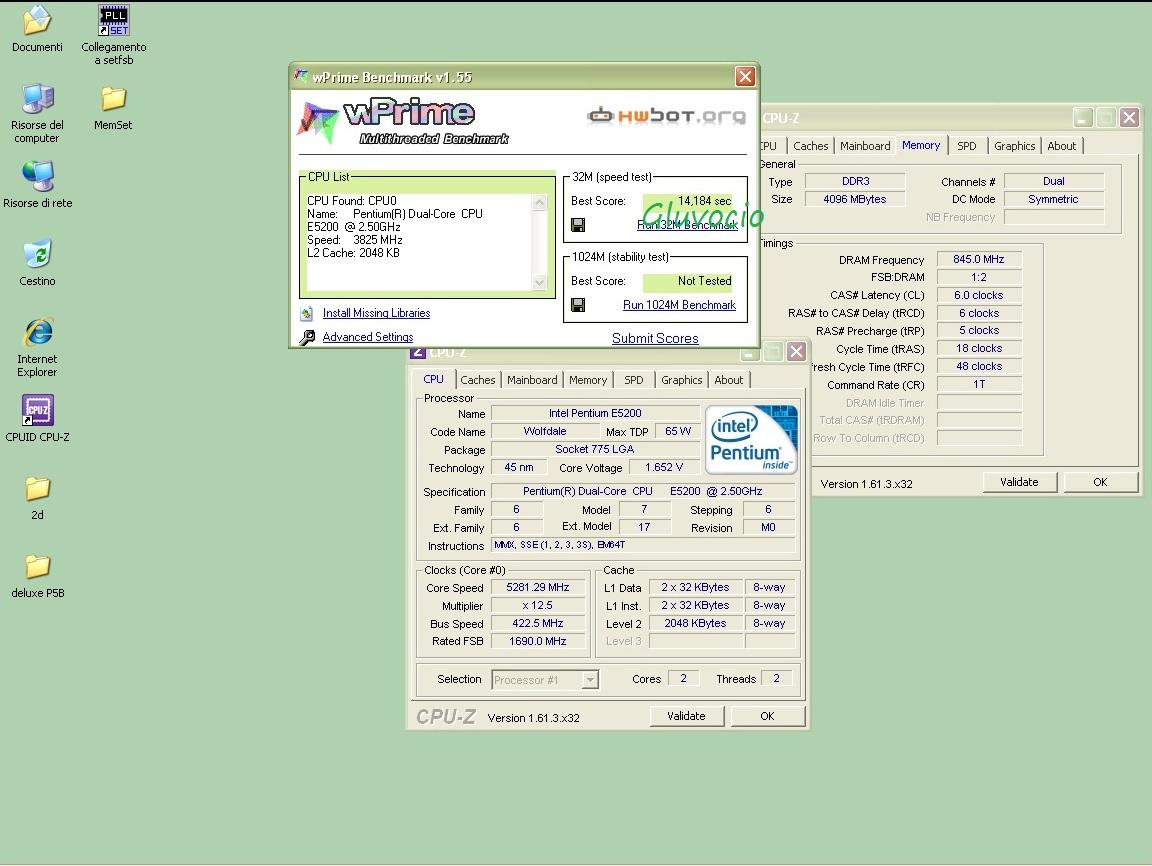Switch to Memory tab in front CPU-Z

[x=588, y=380]
